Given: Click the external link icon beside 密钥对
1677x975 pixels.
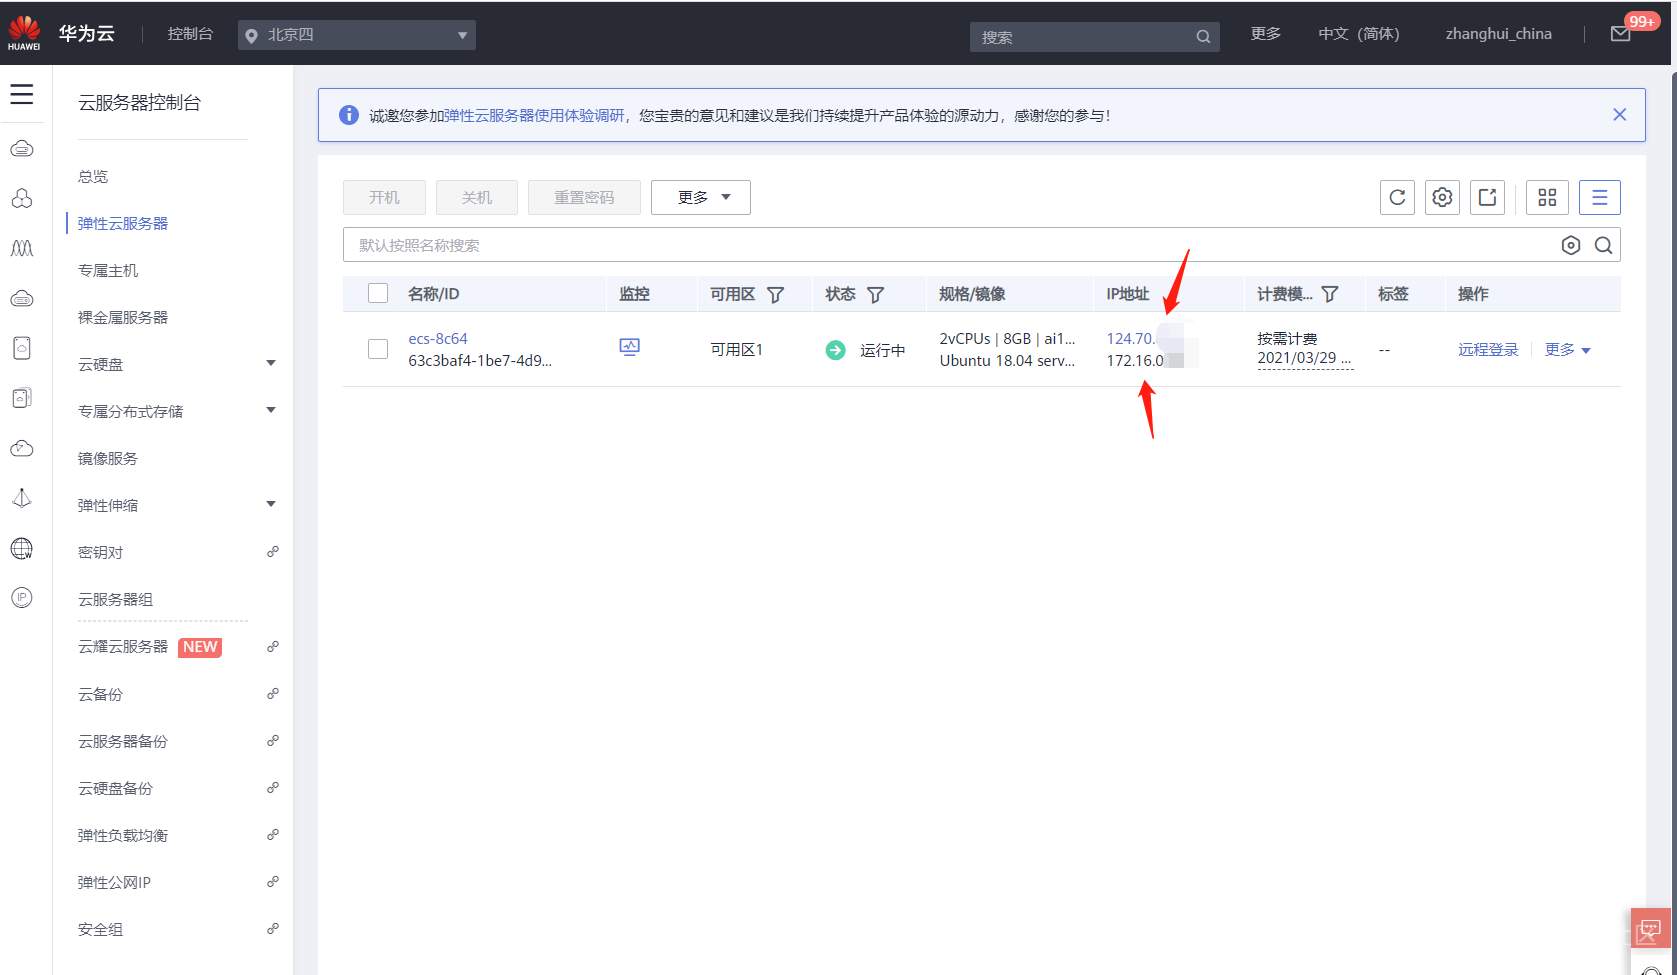Looking at the screenshot, I should [x=272, y=552].
